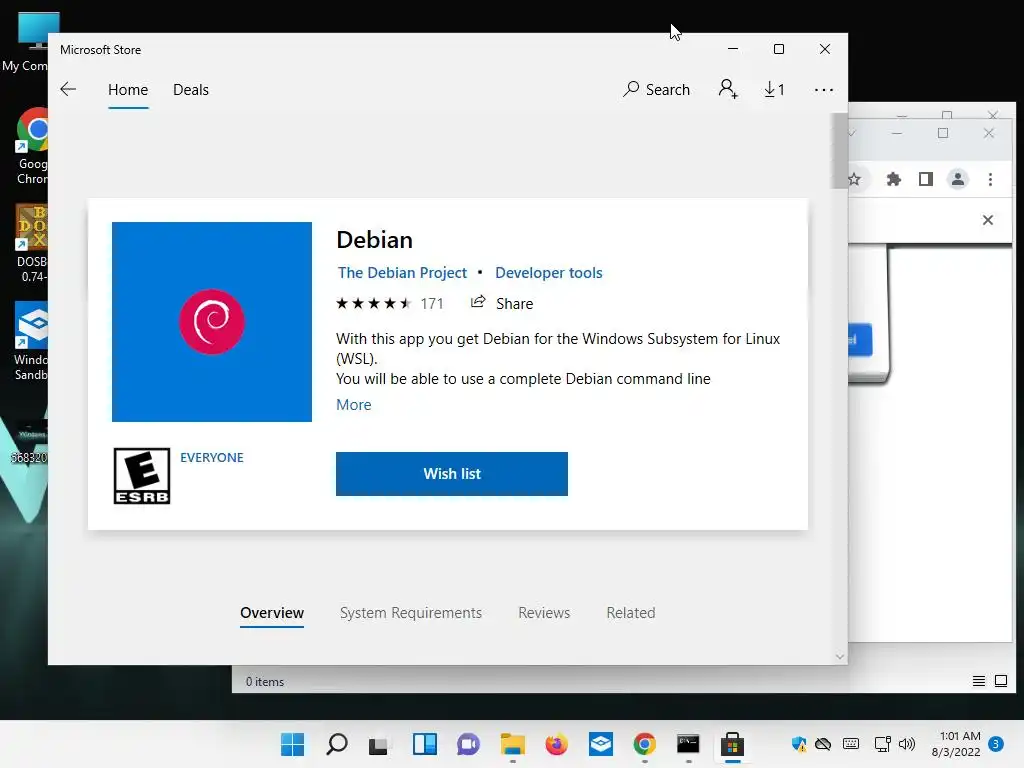Open Command Prompt on taskbar

point(688,744)
